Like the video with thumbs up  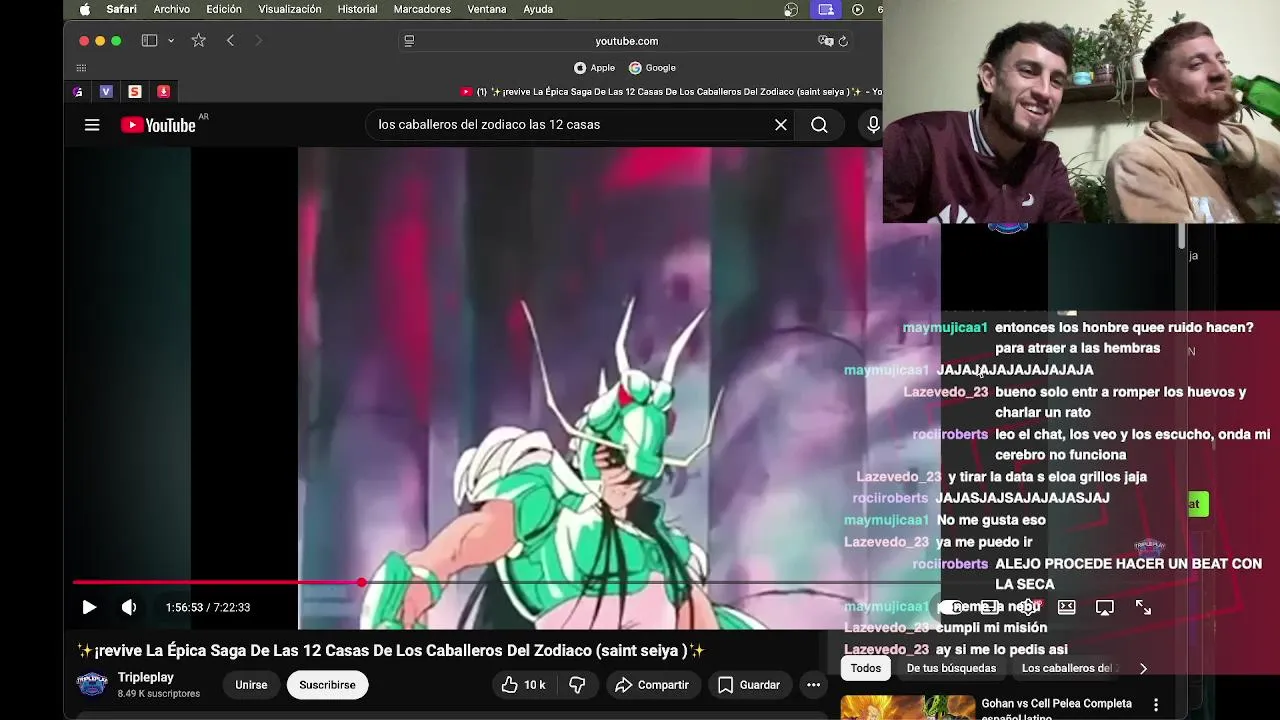523,685
